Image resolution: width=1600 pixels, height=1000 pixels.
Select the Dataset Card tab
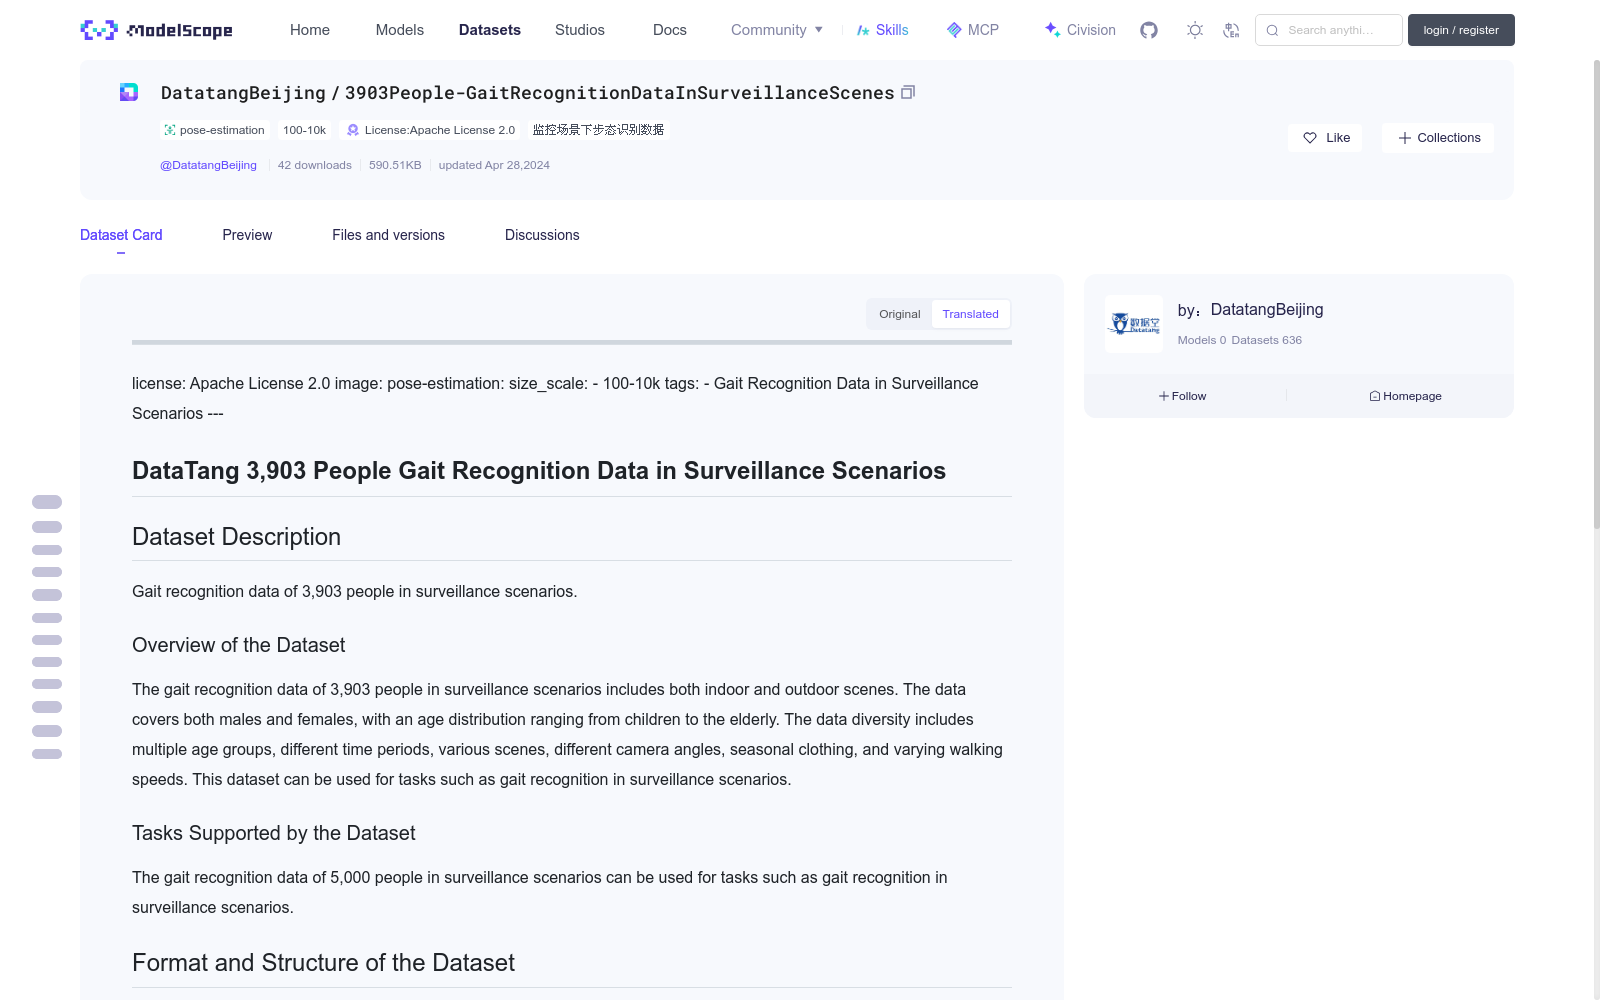tap(121, 235)
